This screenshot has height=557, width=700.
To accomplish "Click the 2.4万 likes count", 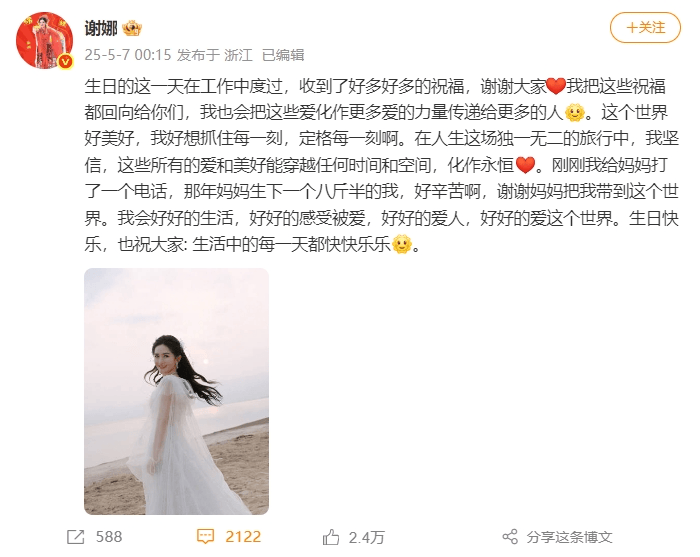I will pyautogui.click(x=367, y=537).
